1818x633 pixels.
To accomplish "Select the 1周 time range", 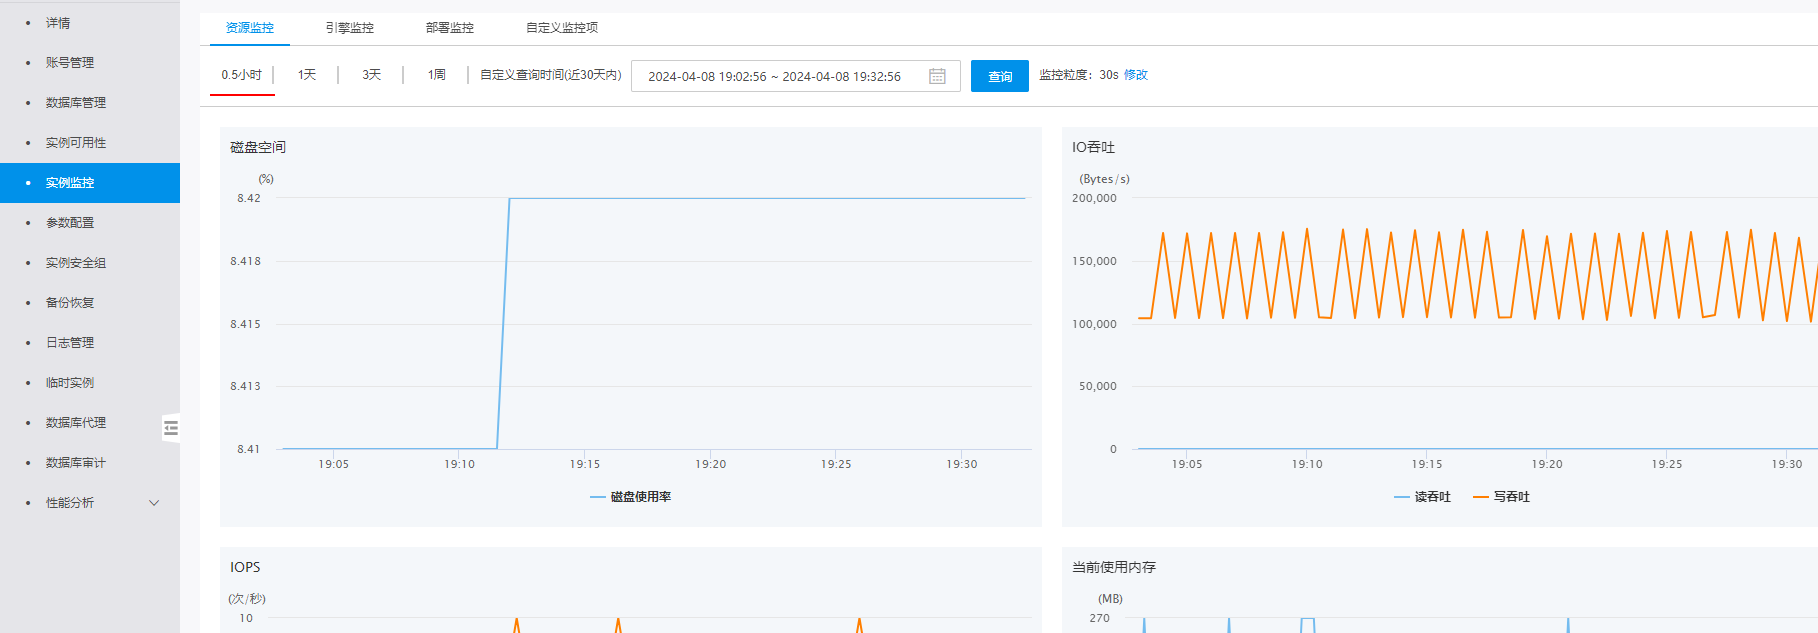I will 436,75.
